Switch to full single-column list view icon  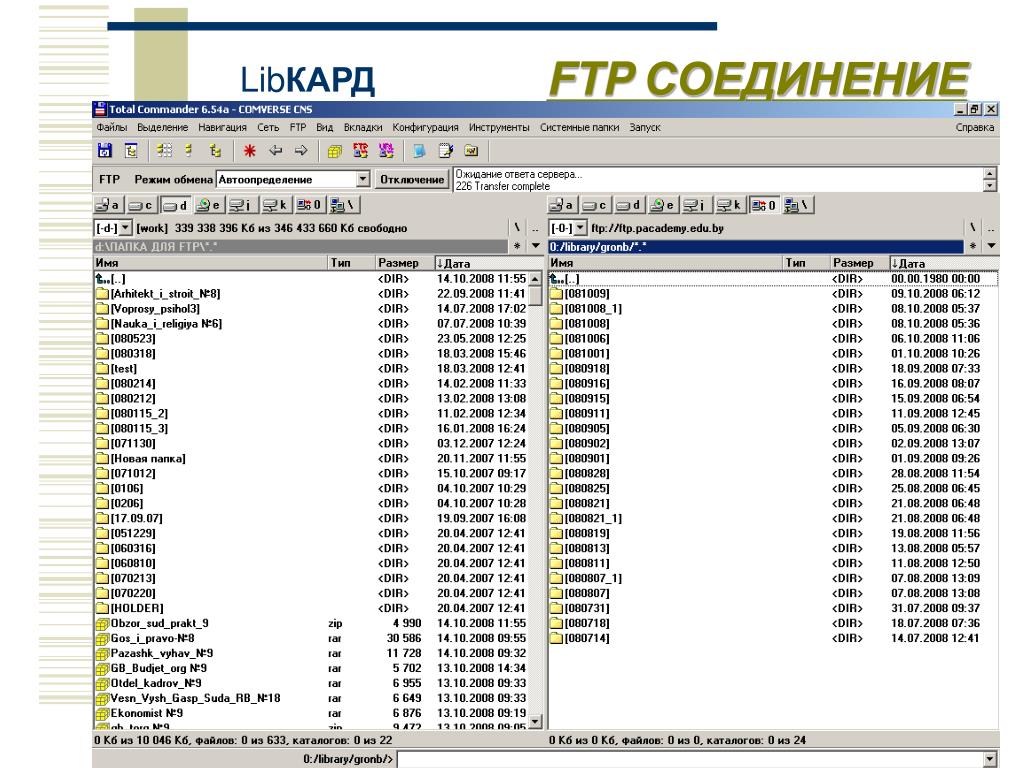189,151
